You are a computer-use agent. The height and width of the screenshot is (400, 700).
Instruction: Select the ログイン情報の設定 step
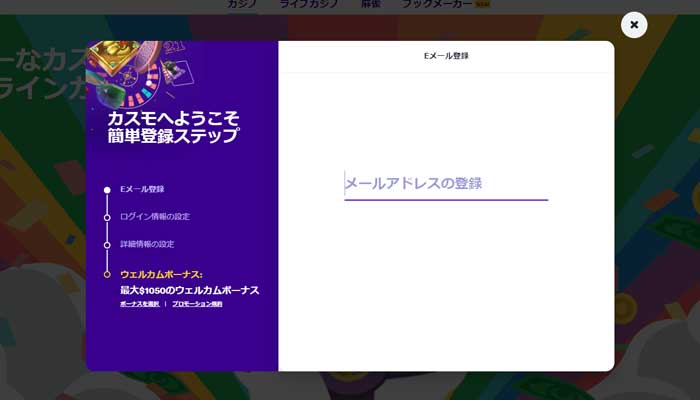(x=155, y=217)
